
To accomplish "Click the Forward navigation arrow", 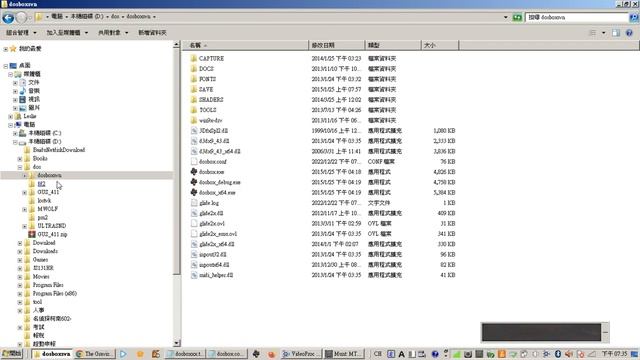I will pyautogui.click(x=22, y=17).
